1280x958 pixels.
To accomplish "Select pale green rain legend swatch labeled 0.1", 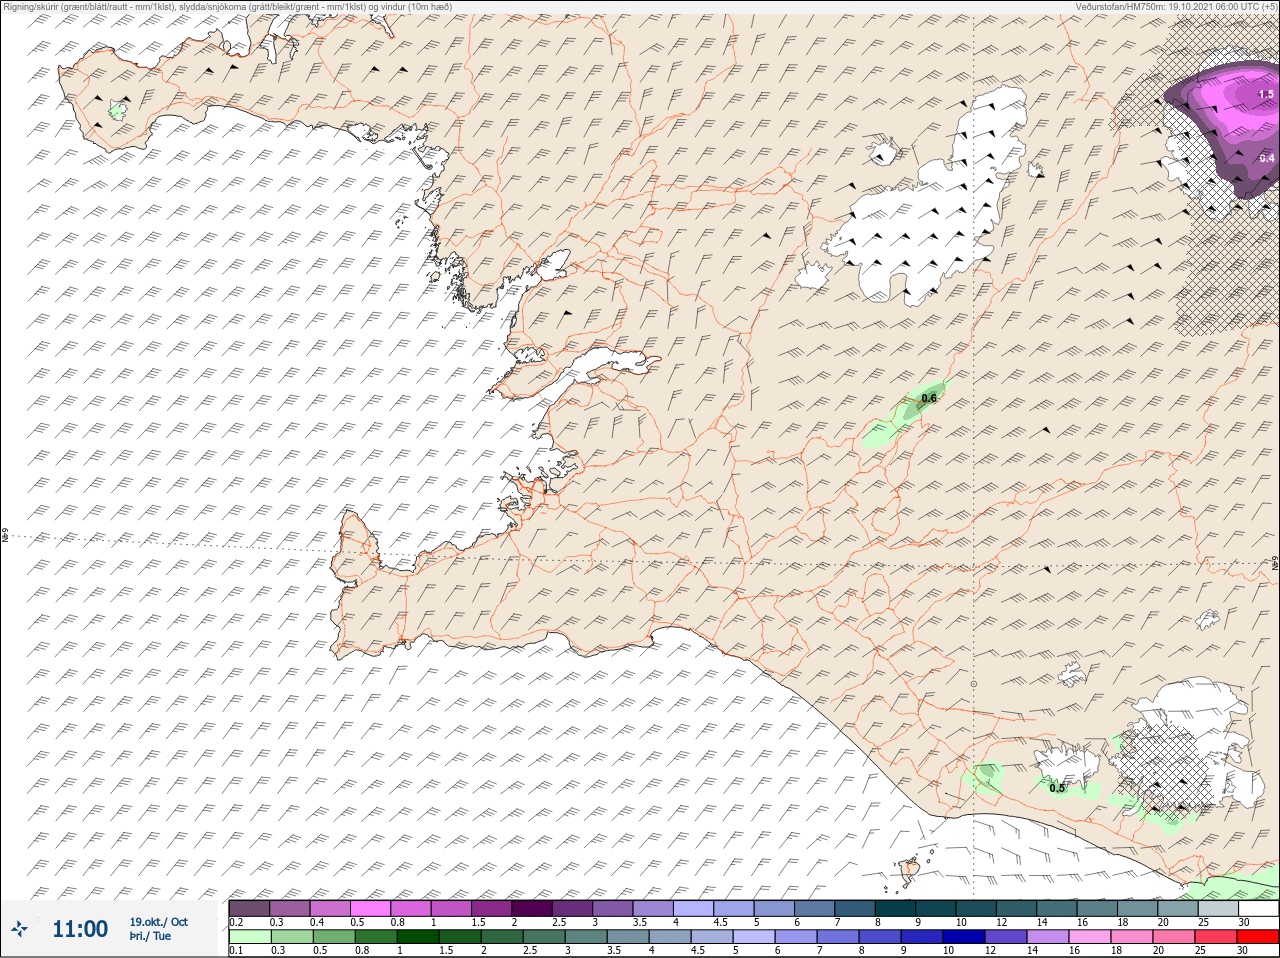I will click(x=249, y=936).
